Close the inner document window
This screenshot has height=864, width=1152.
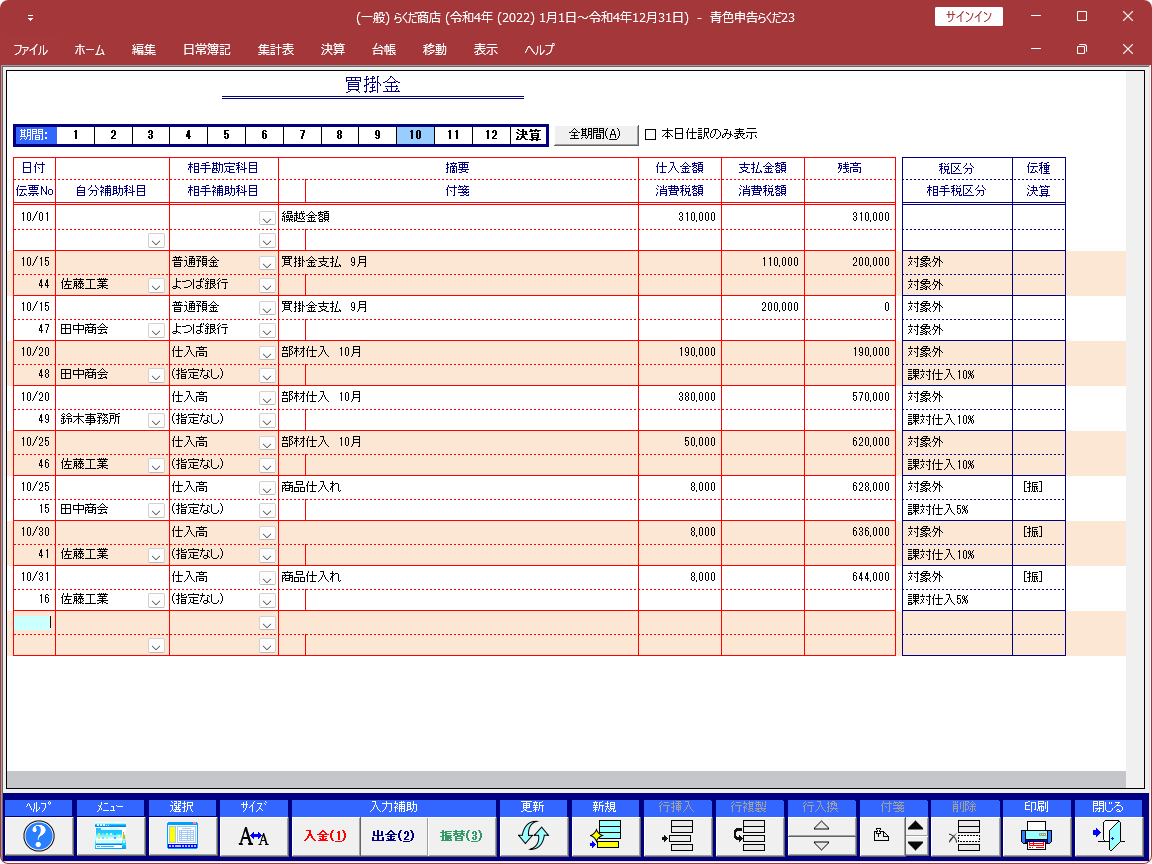1128,49
